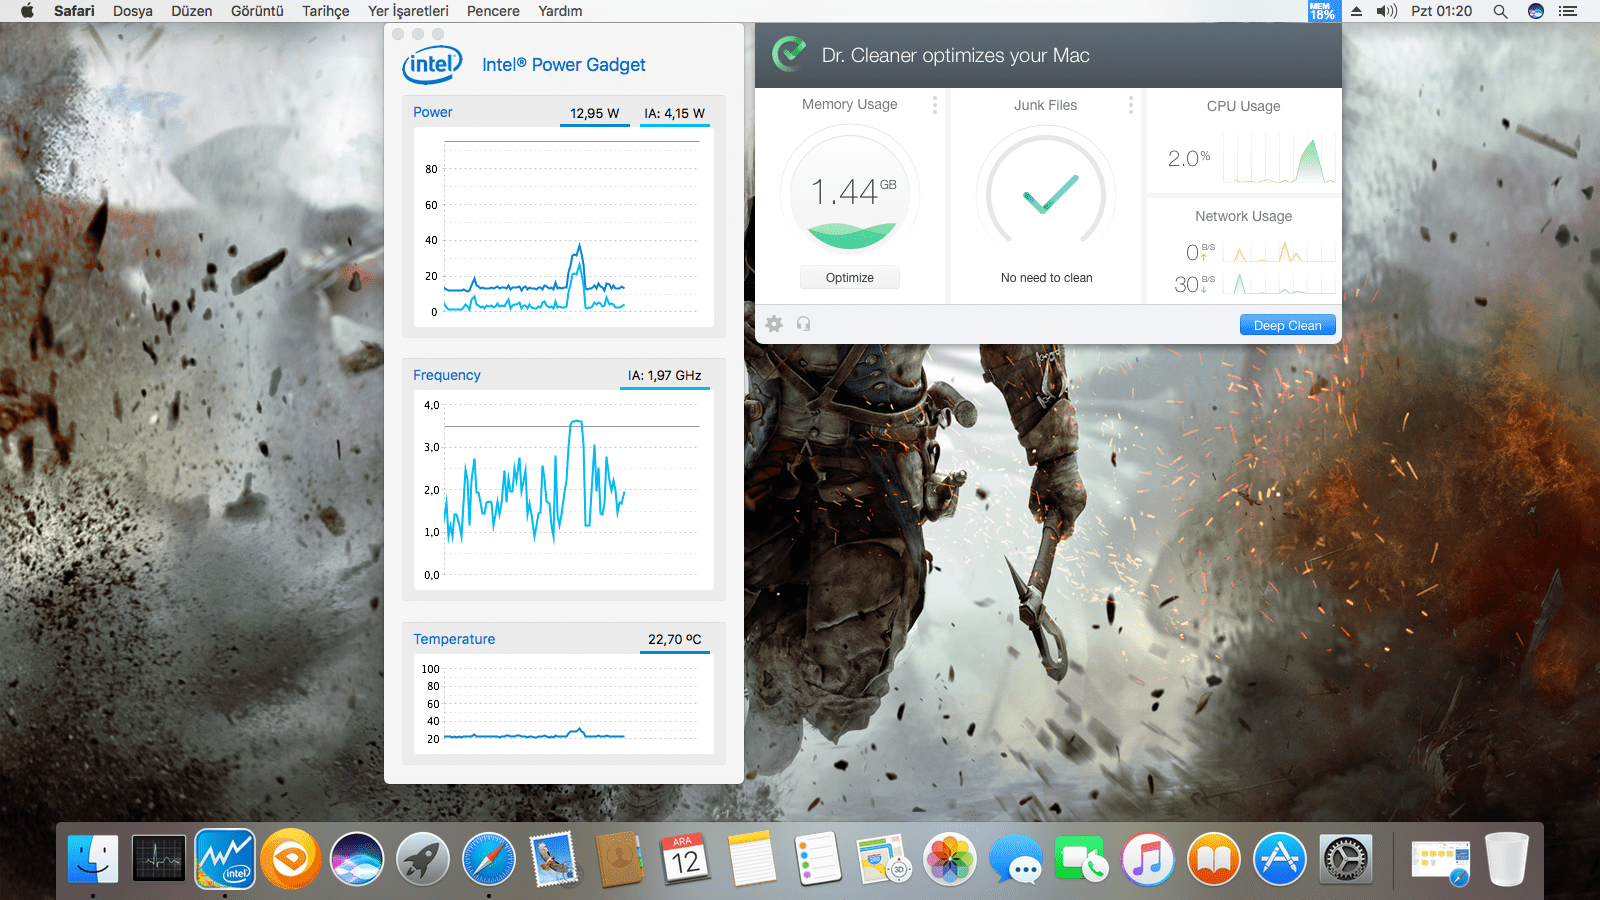Click the Optimize memory button
This screenshot has height=900, width=1600.
coord(850,278)
